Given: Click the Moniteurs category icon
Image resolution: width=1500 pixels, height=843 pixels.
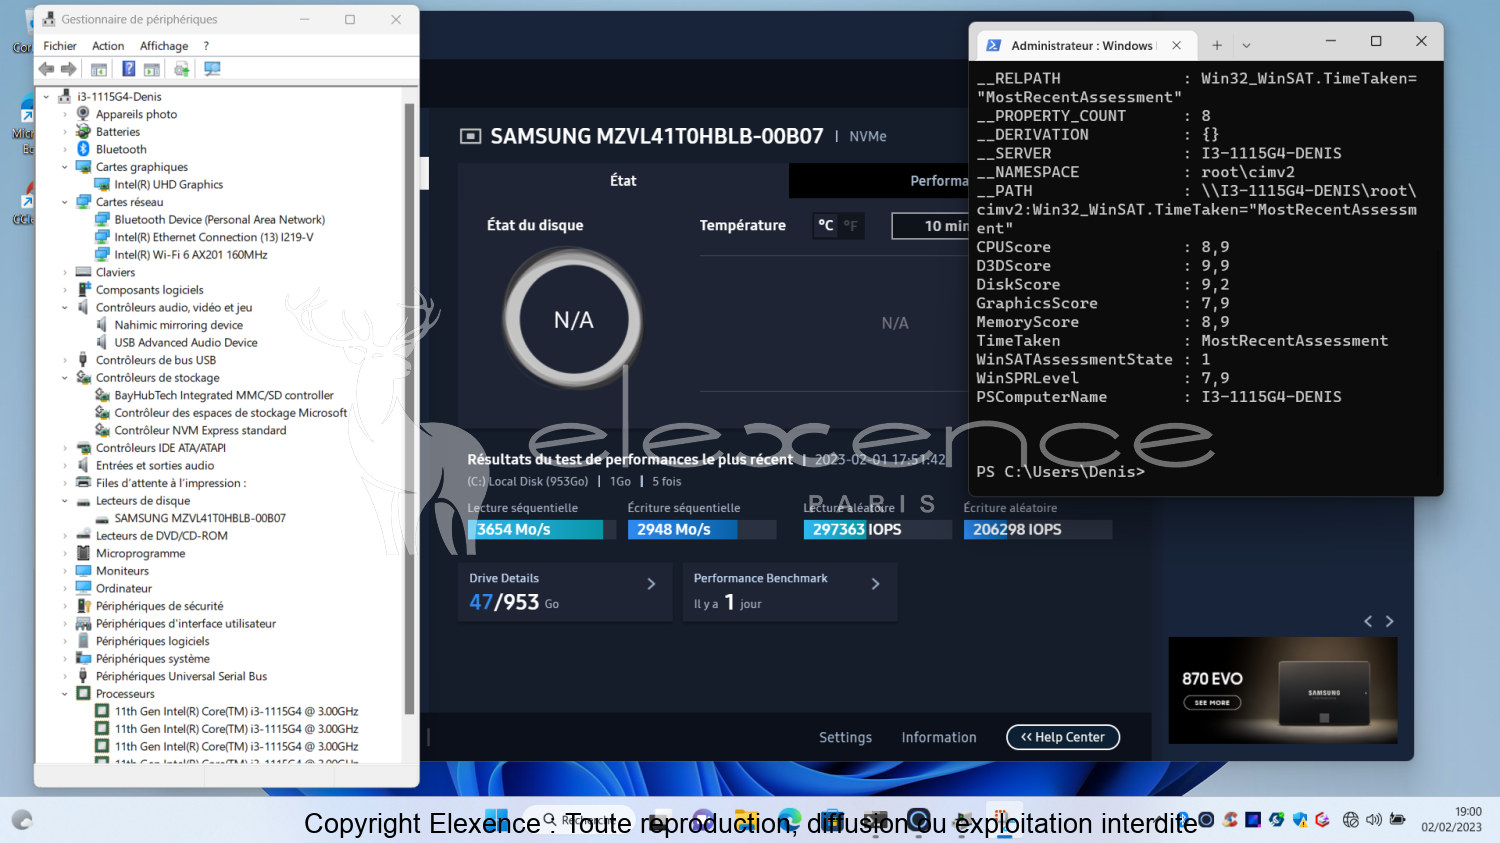Looking at the screenshot, I should tap(84, 571).
